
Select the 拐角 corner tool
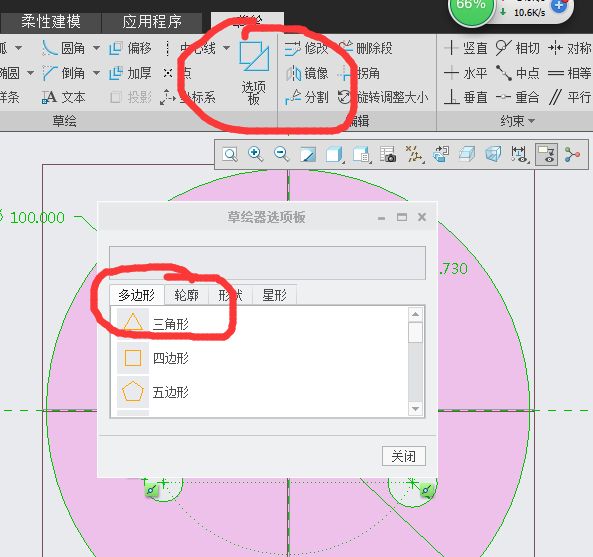pos(359,73)
